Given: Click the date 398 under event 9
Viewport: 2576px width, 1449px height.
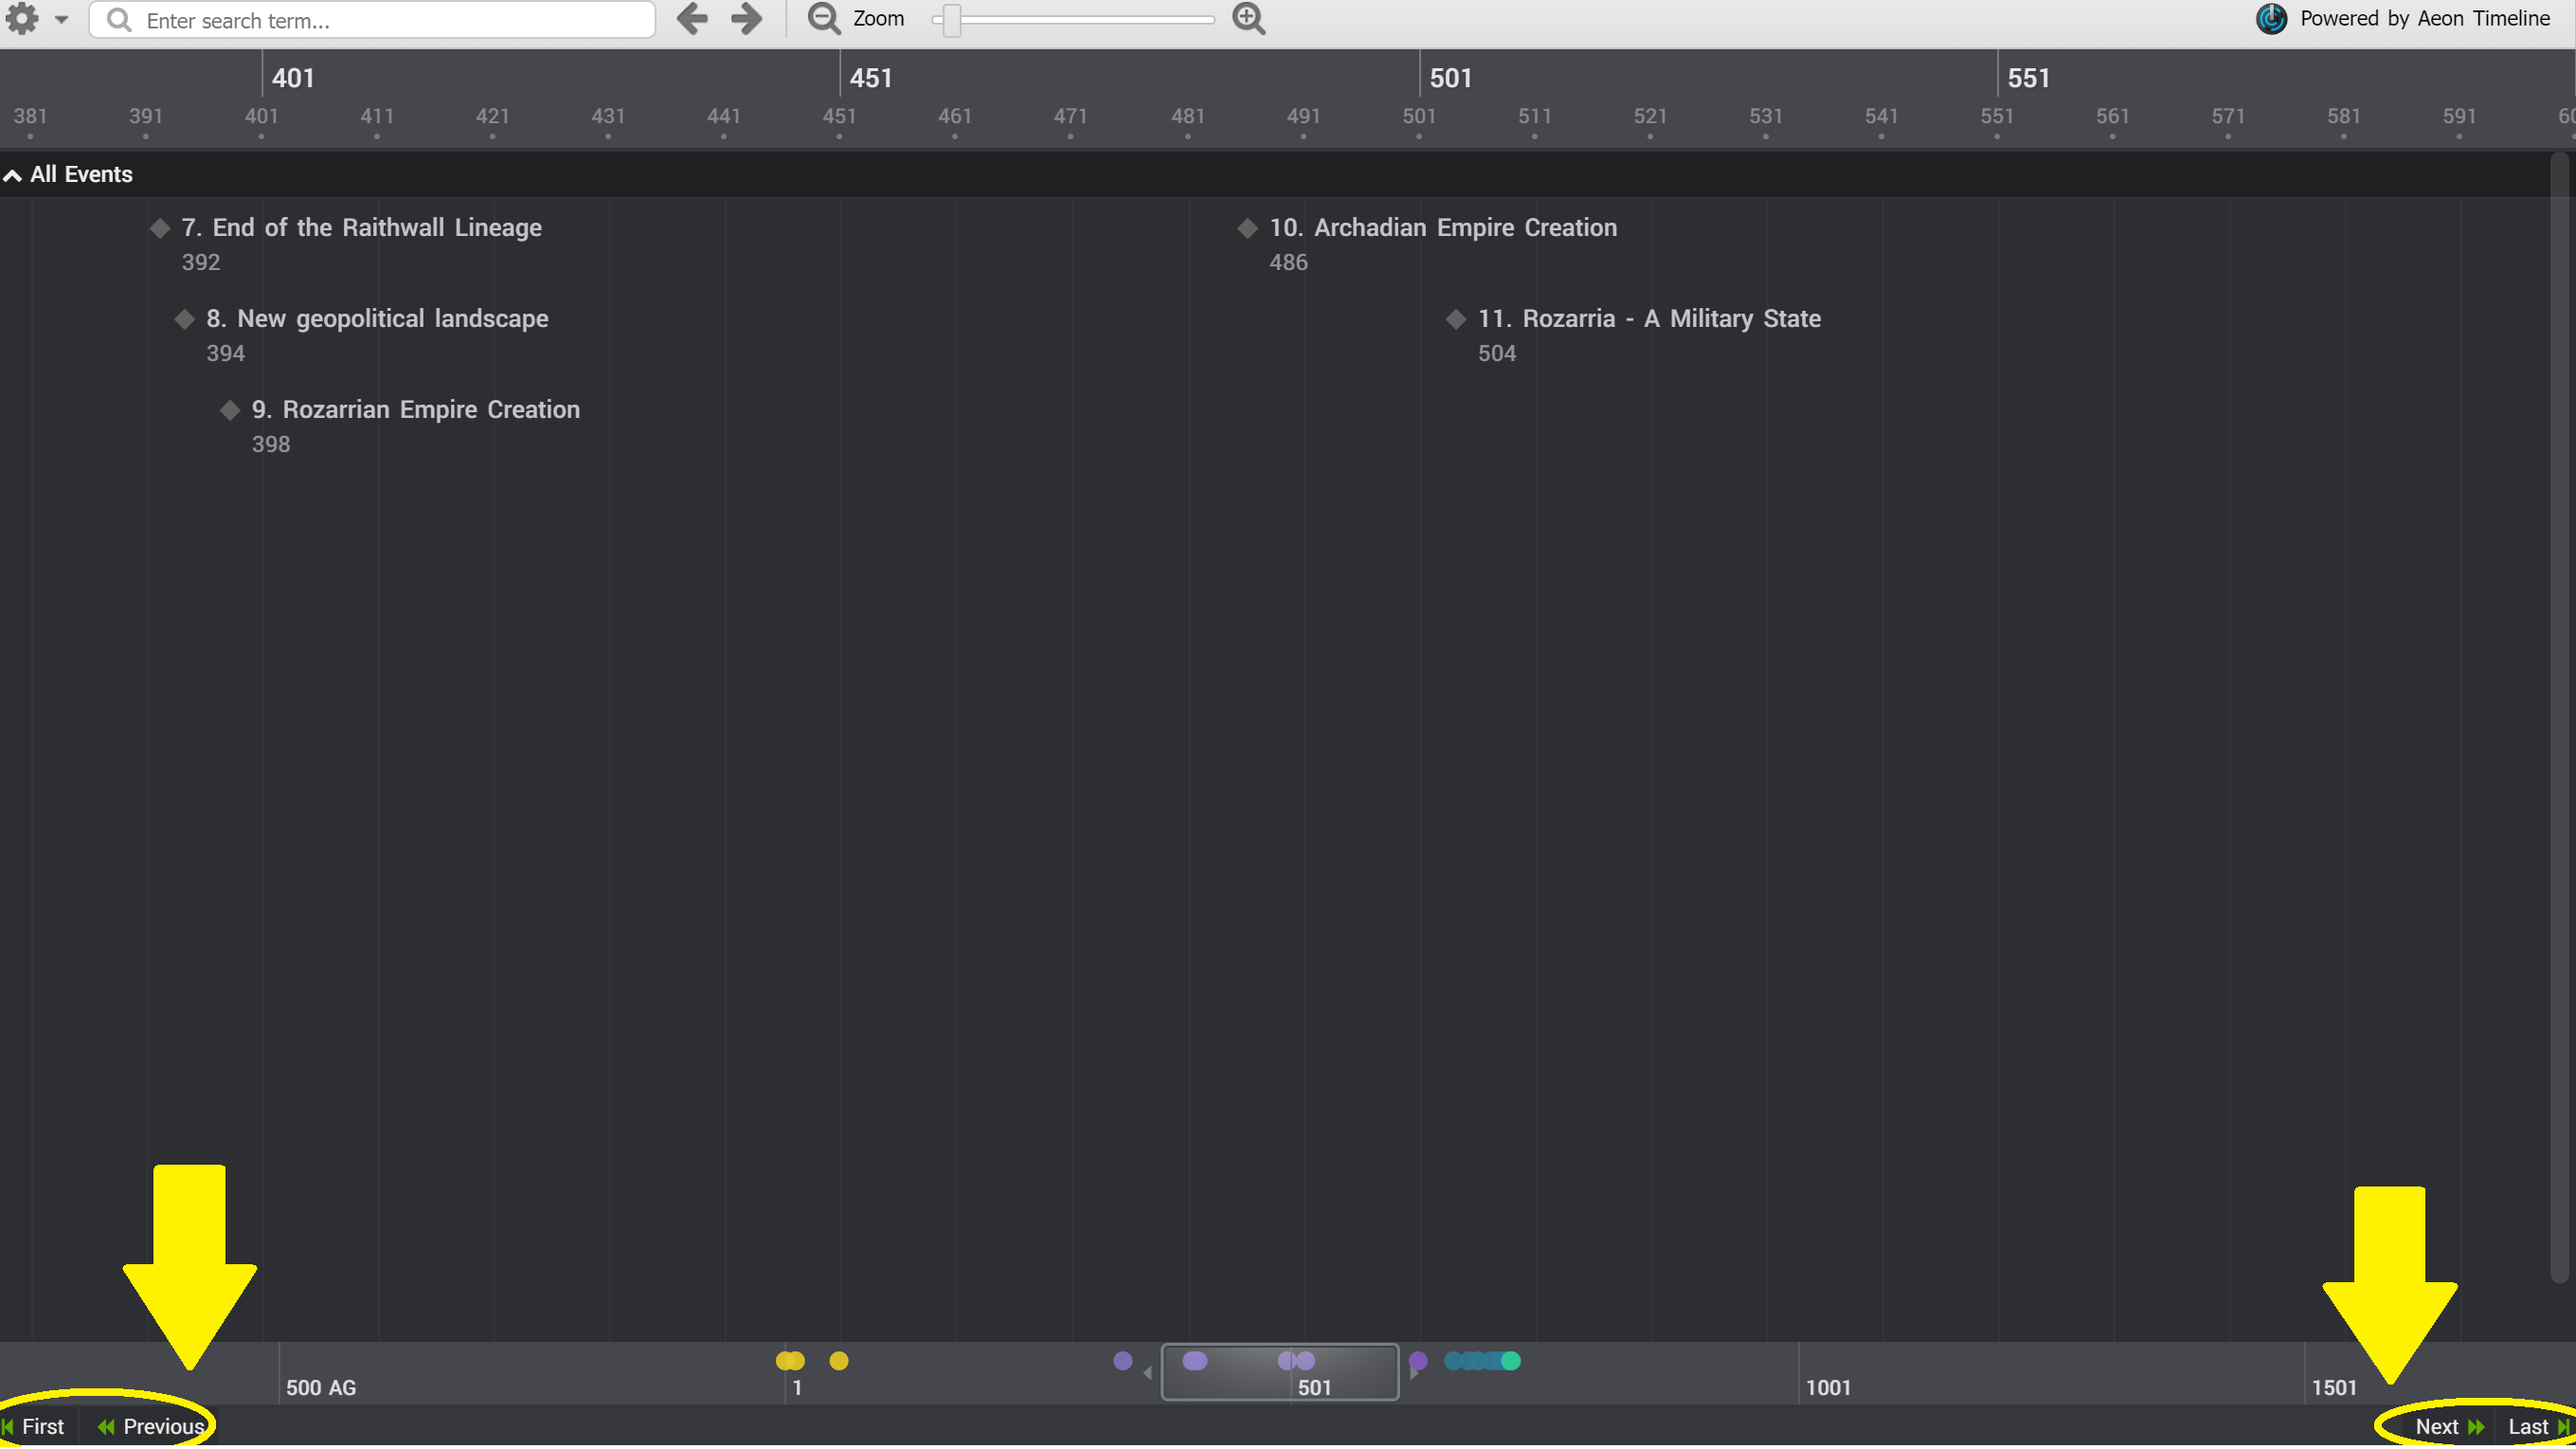Looking at the screenshot, I should [x=270, y=444].
